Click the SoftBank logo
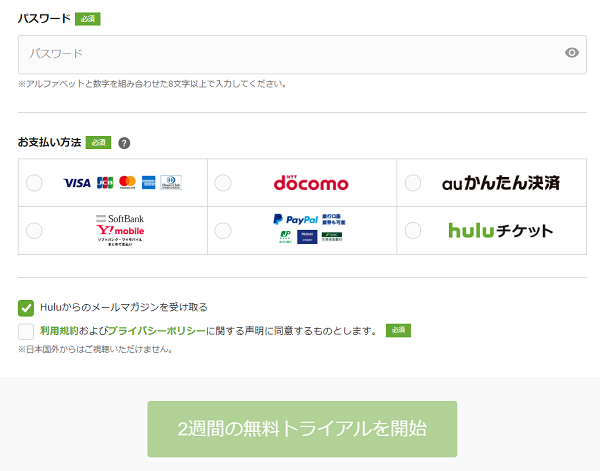 point(120,219)
